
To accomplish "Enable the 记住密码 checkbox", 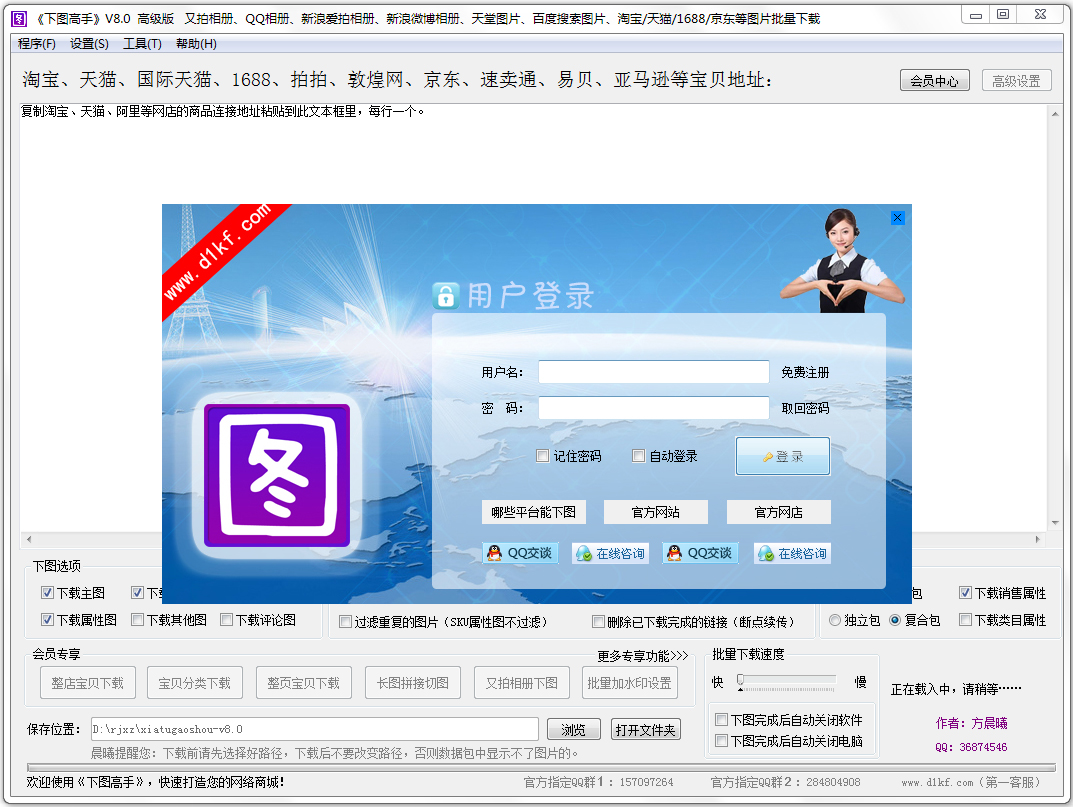I will tap(542, 455).
